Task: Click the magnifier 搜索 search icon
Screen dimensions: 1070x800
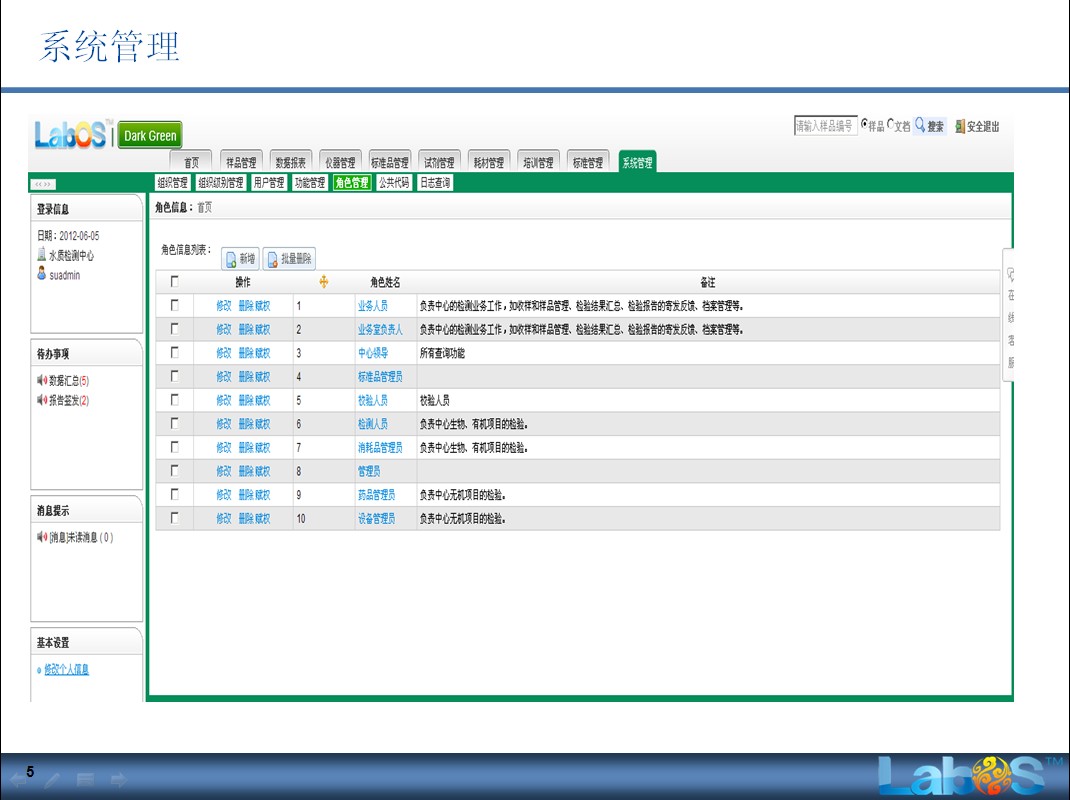Action: tap(920, 126)
